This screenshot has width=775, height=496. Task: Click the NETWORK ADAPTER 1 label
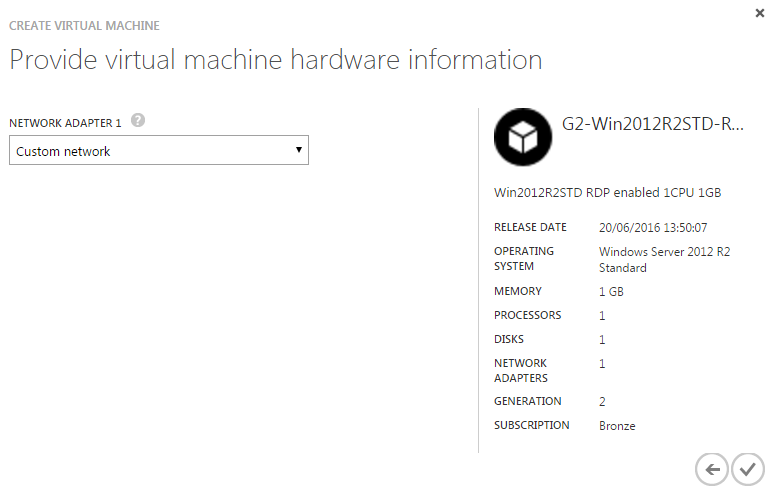point(65,123)
